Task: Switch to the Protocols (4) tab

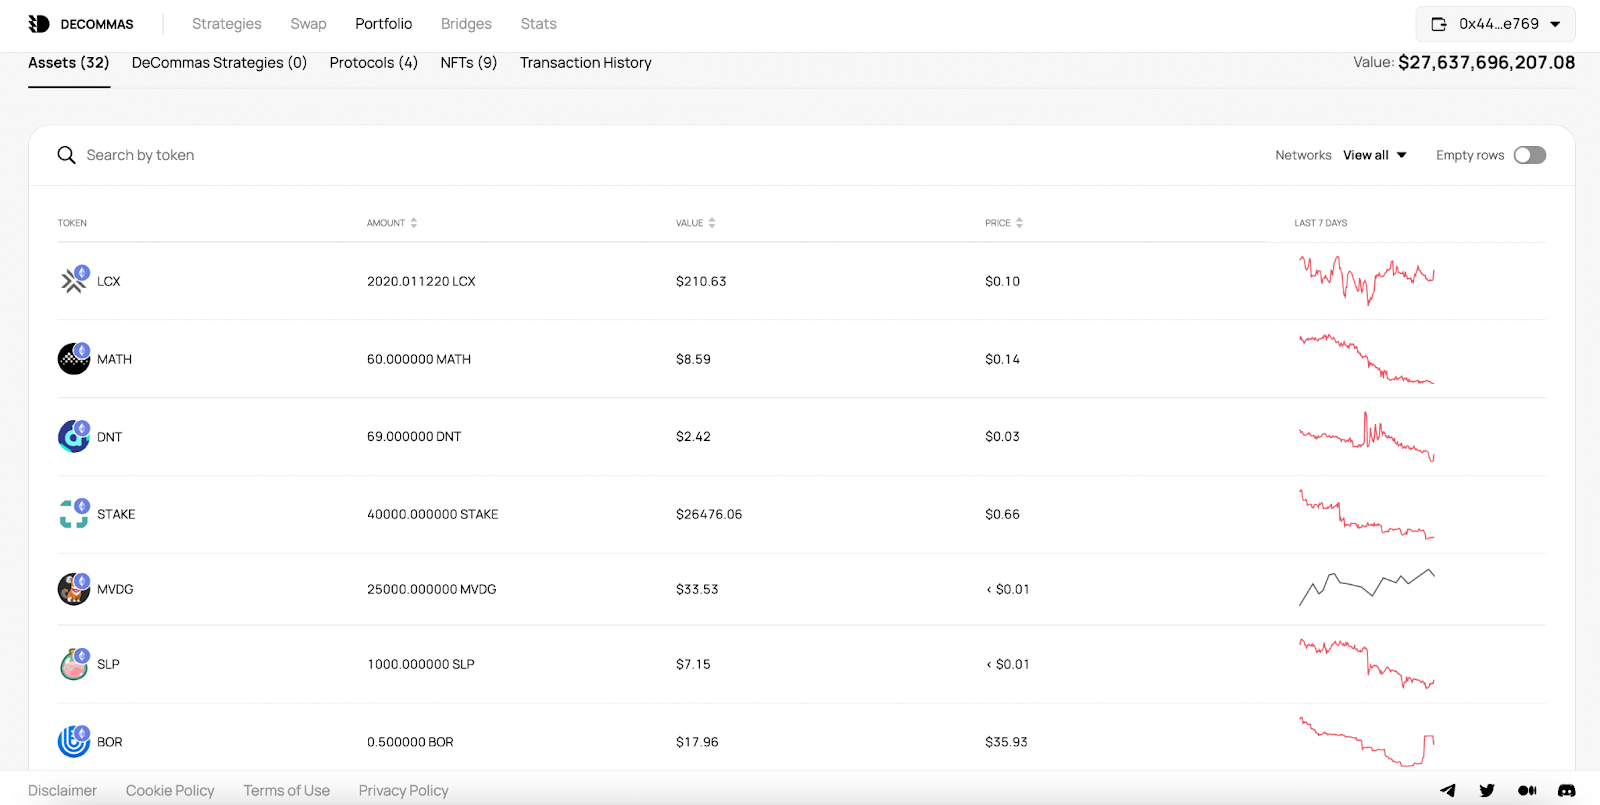Action: coord(373,63)
